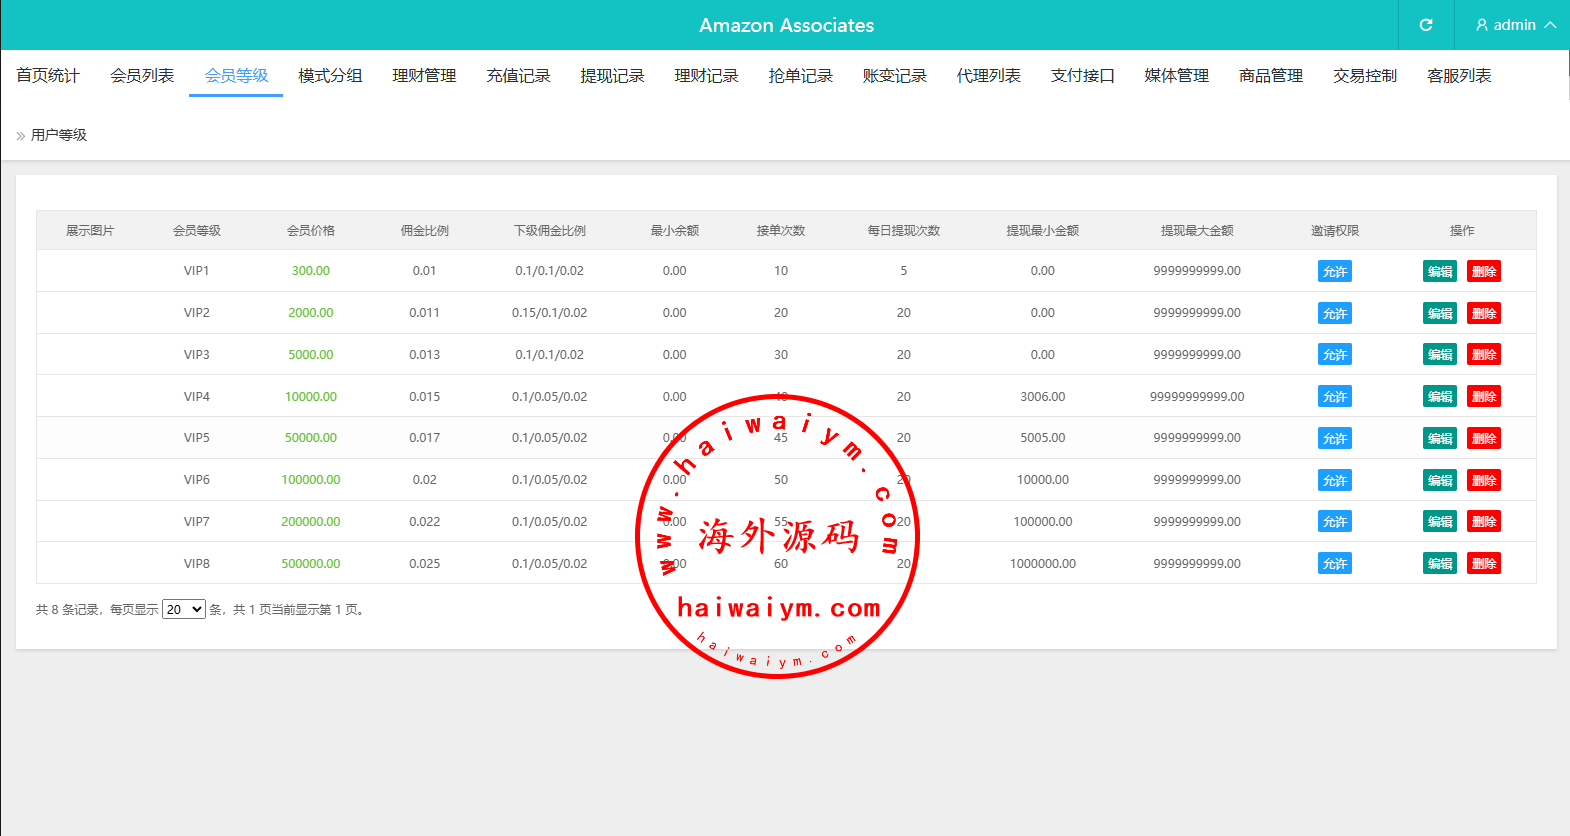Click the 删除 button for VIP3

coord(1483,355)
